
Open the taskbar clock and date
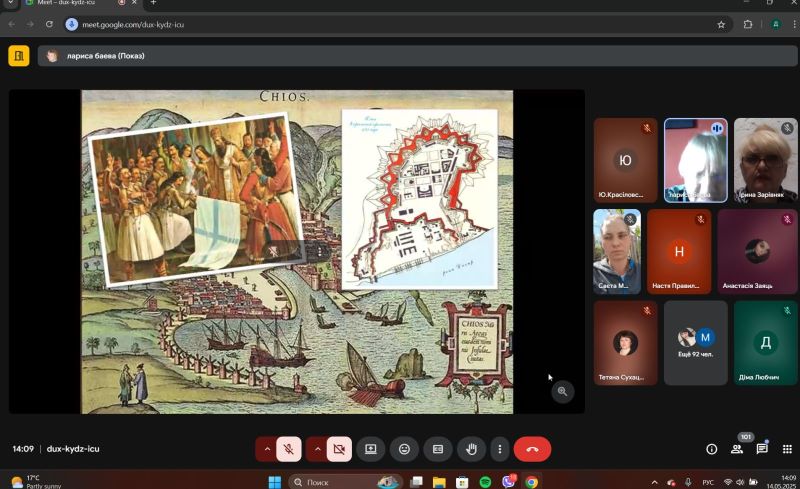[781, 482]
